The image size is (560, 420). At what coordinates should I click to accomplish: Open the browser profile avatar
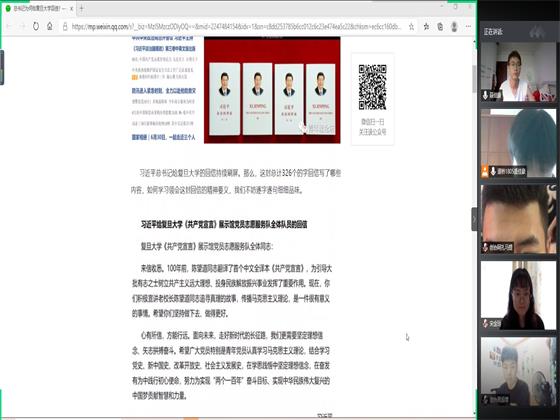click(454, 26)
